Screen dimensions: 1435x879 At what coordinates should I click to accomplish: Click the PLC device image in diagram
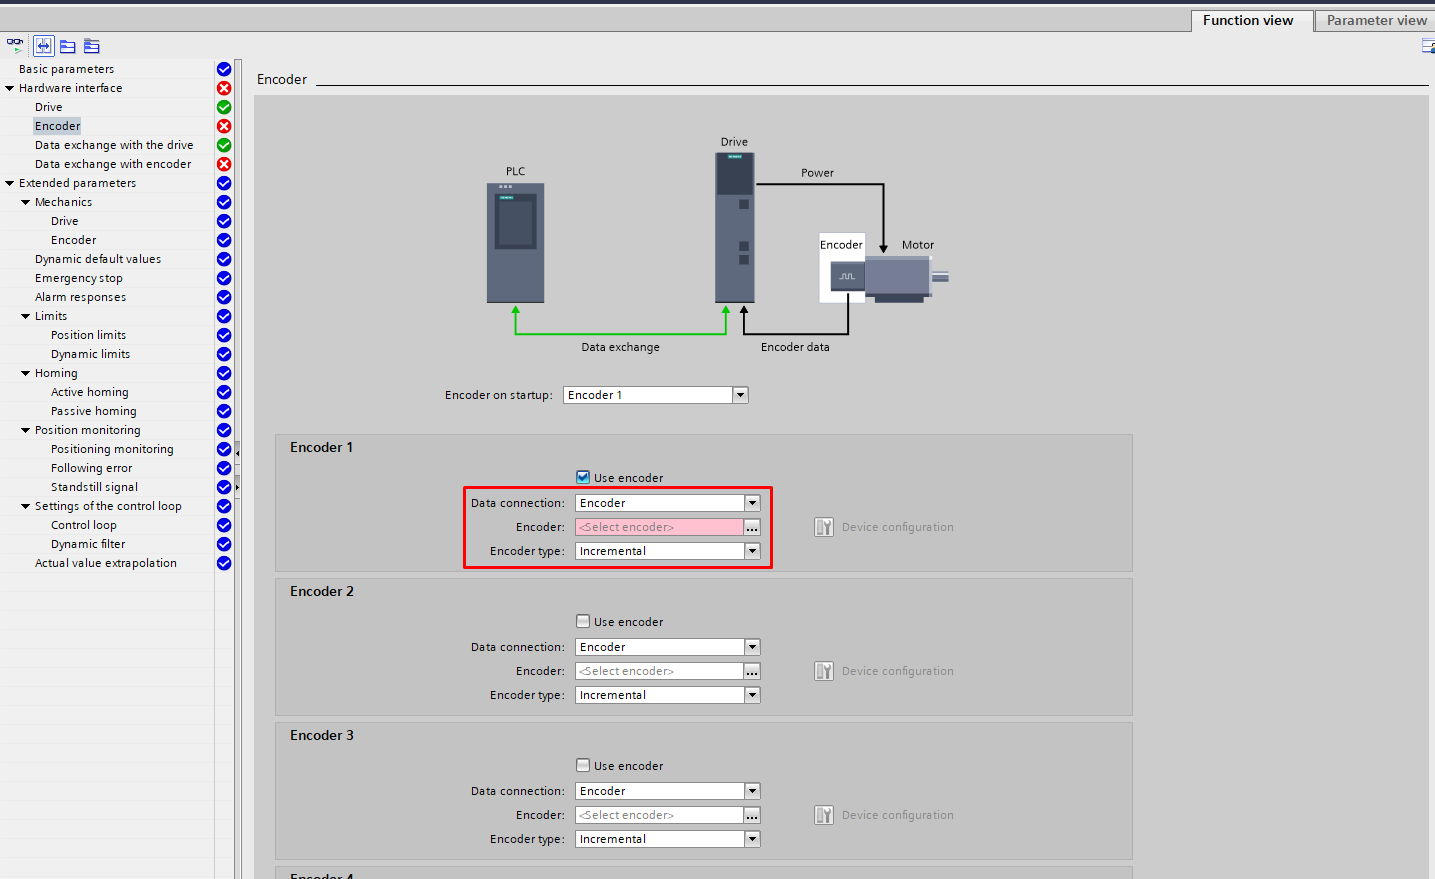516,243
